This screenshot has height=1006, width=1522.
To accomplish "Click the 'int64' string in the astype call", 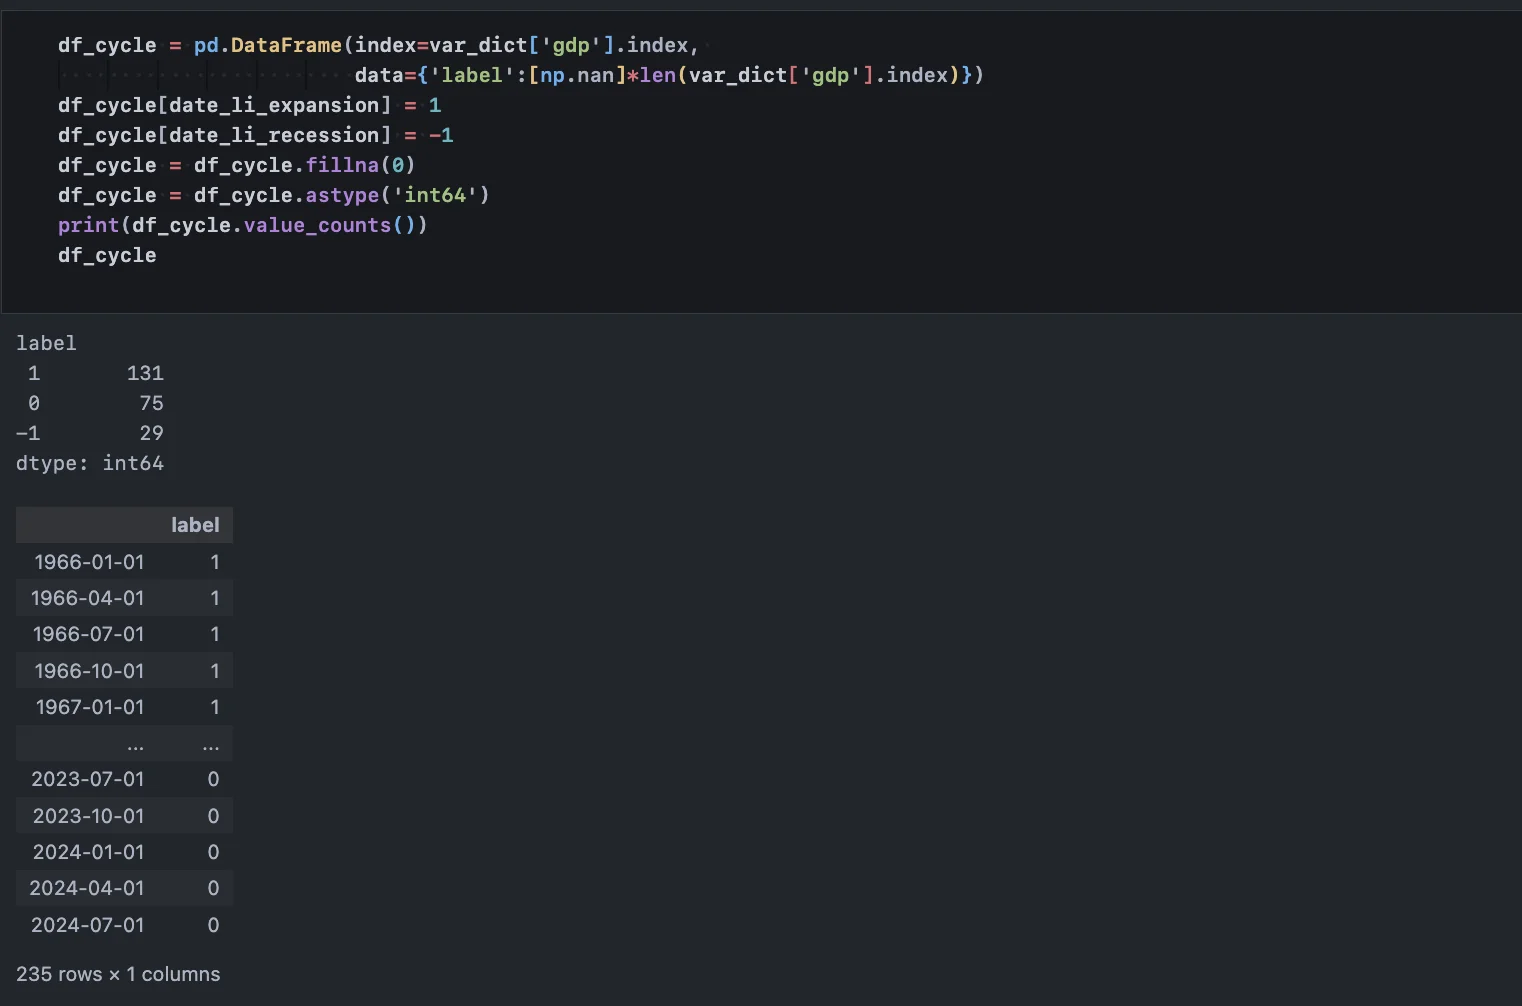I will tap(435, 195).
